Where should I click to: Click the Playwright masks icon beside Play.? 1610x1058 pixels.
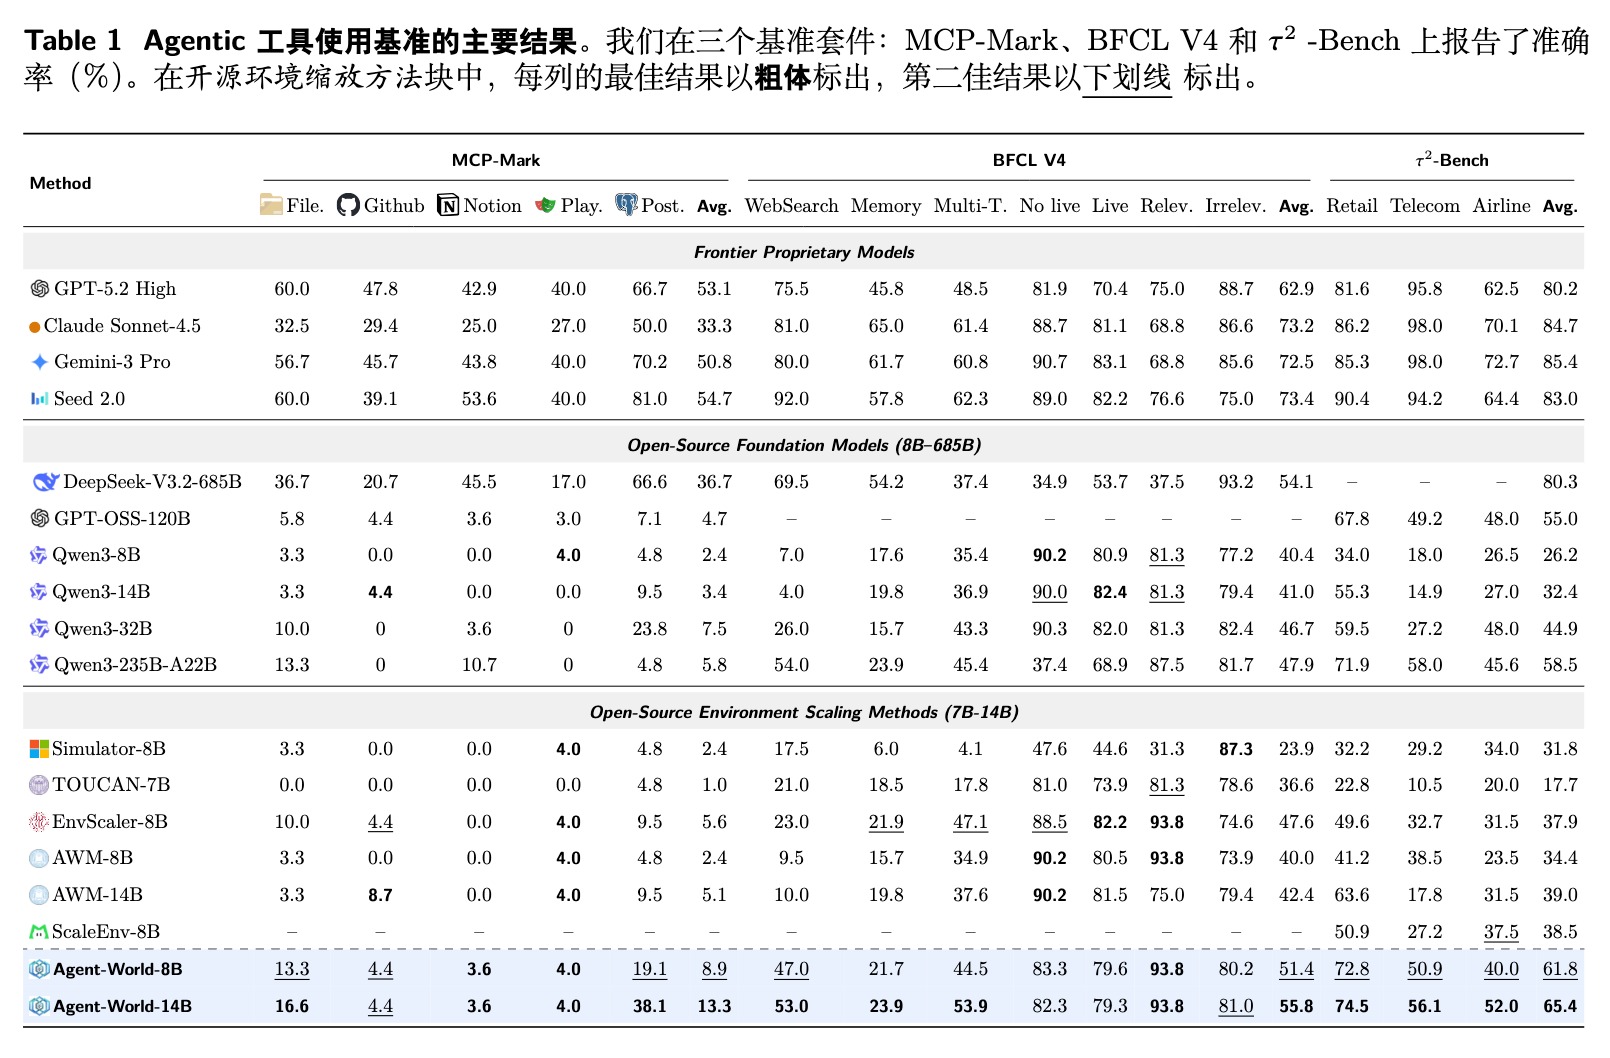point(545,205)
